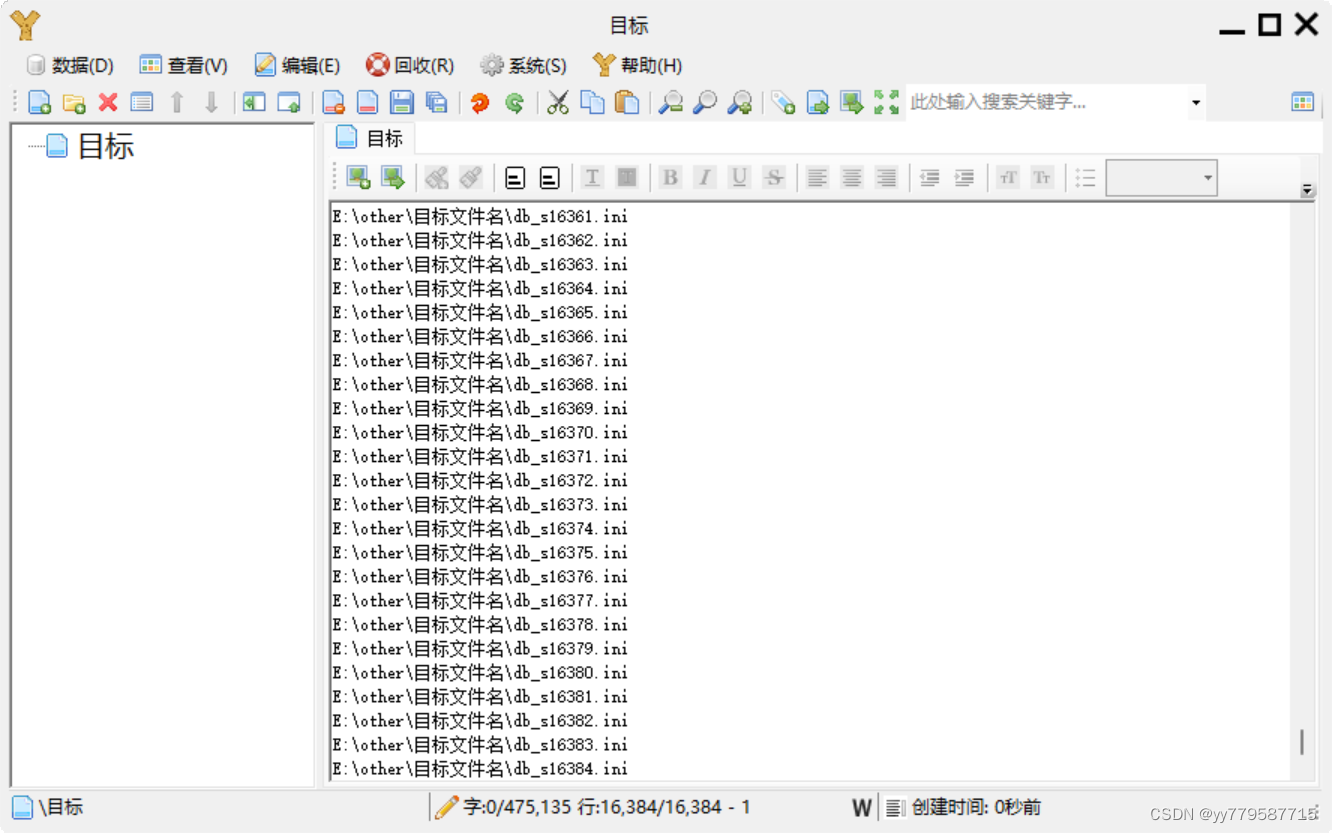Zoom out with the minus magnifier
This screenshot has width=1332, height=833.
[670, 102]
